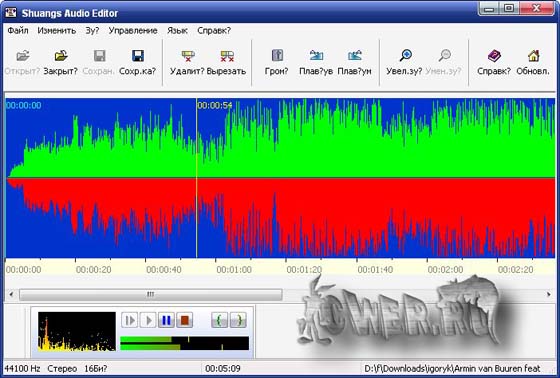Pause playback with the blue pause button
Image resolution: width=560 pixels, height=378 pixels.
[166, 320]
